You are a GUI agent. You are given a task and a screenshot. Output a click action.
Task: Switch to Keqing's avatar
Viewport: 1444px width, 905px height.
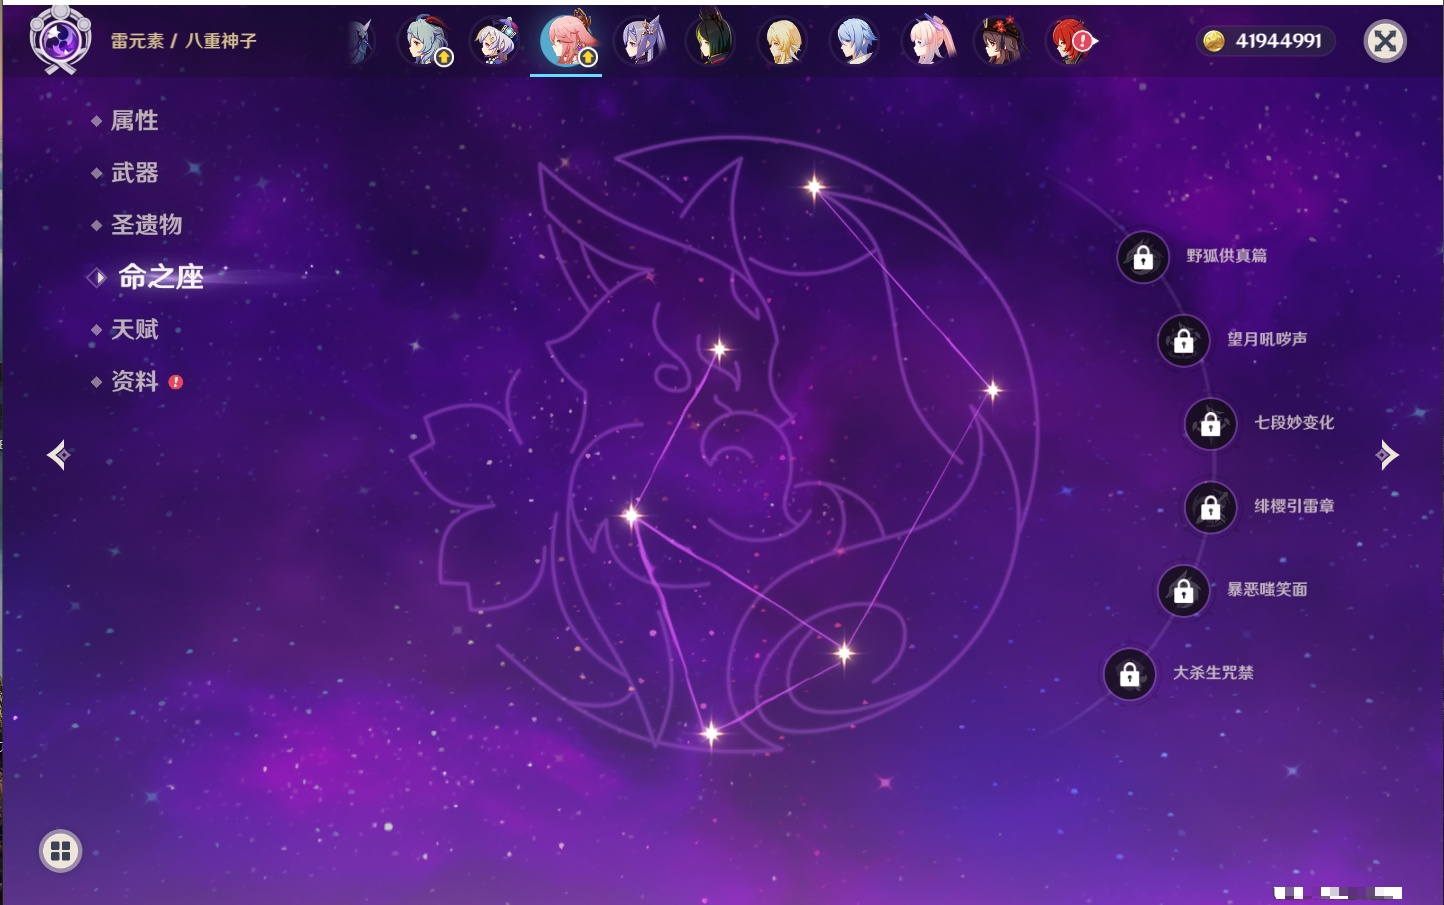[x=641, y=41]
